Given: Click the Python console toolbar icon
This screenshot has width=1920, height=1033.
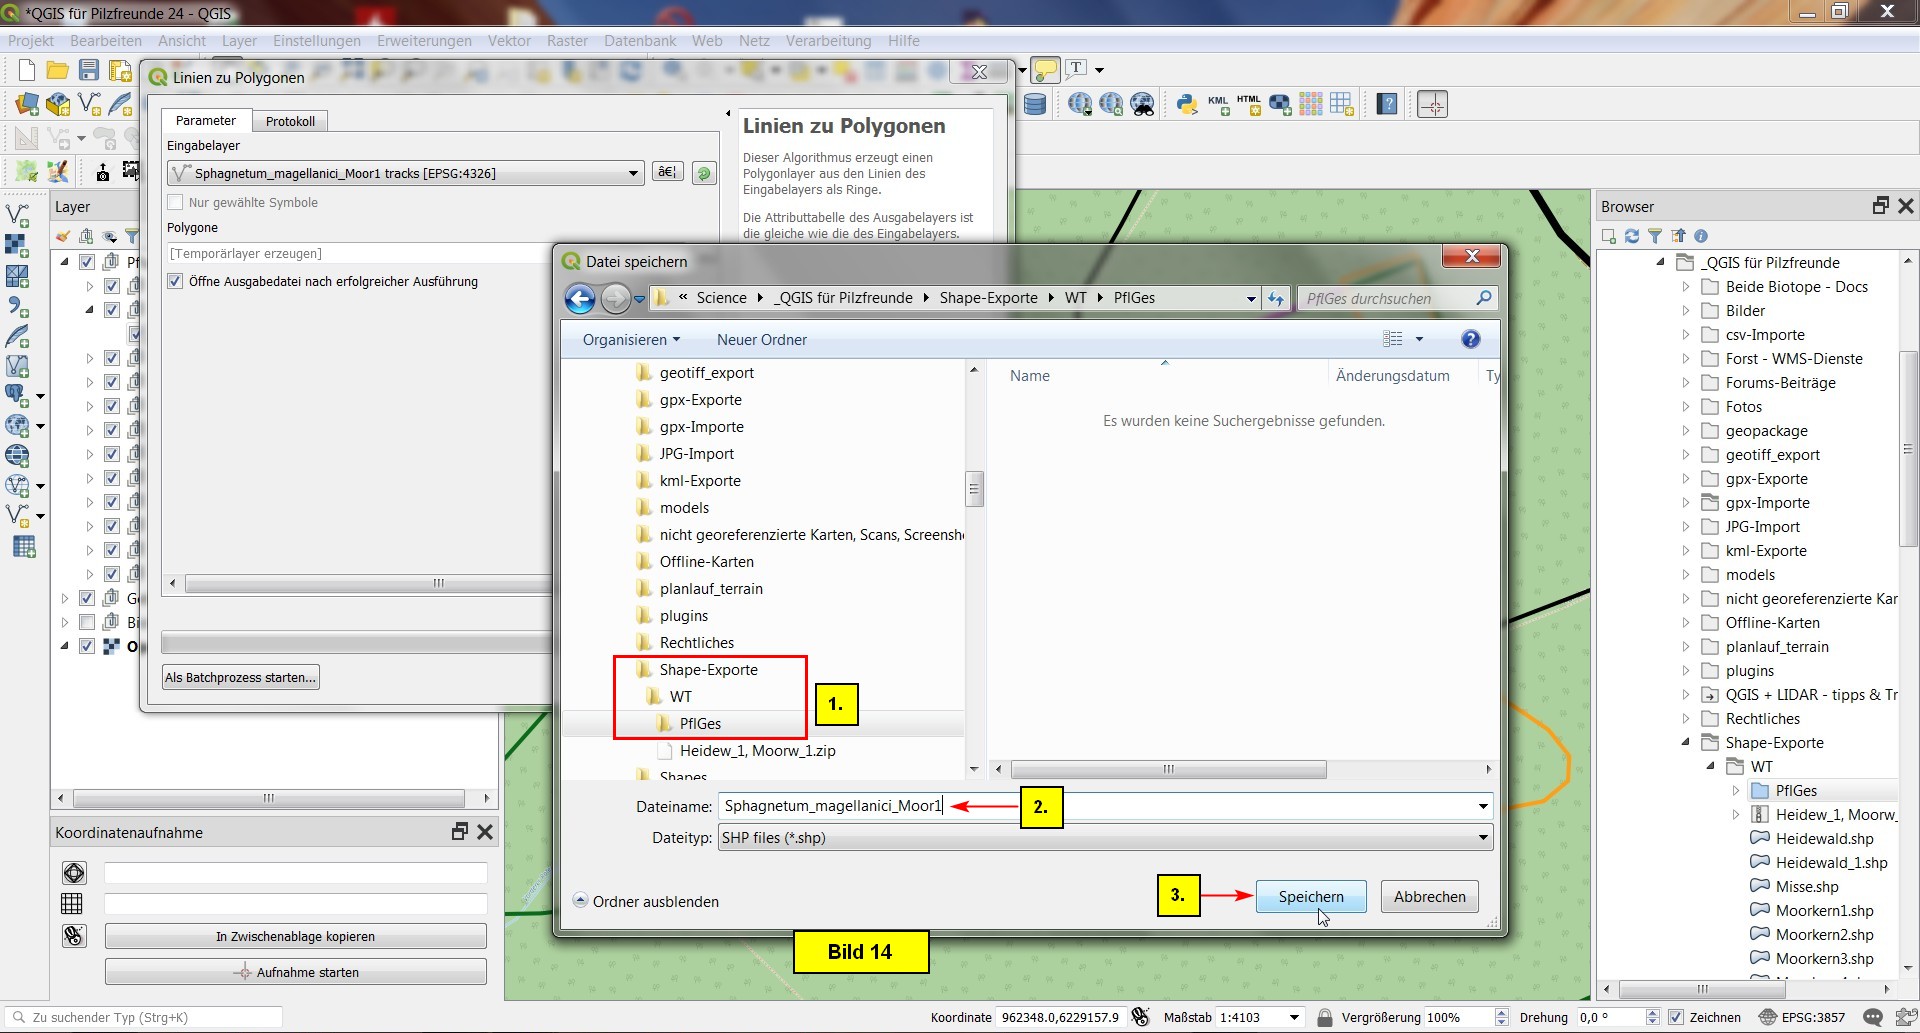Looking at the screenshot, I should point(1187,104).
